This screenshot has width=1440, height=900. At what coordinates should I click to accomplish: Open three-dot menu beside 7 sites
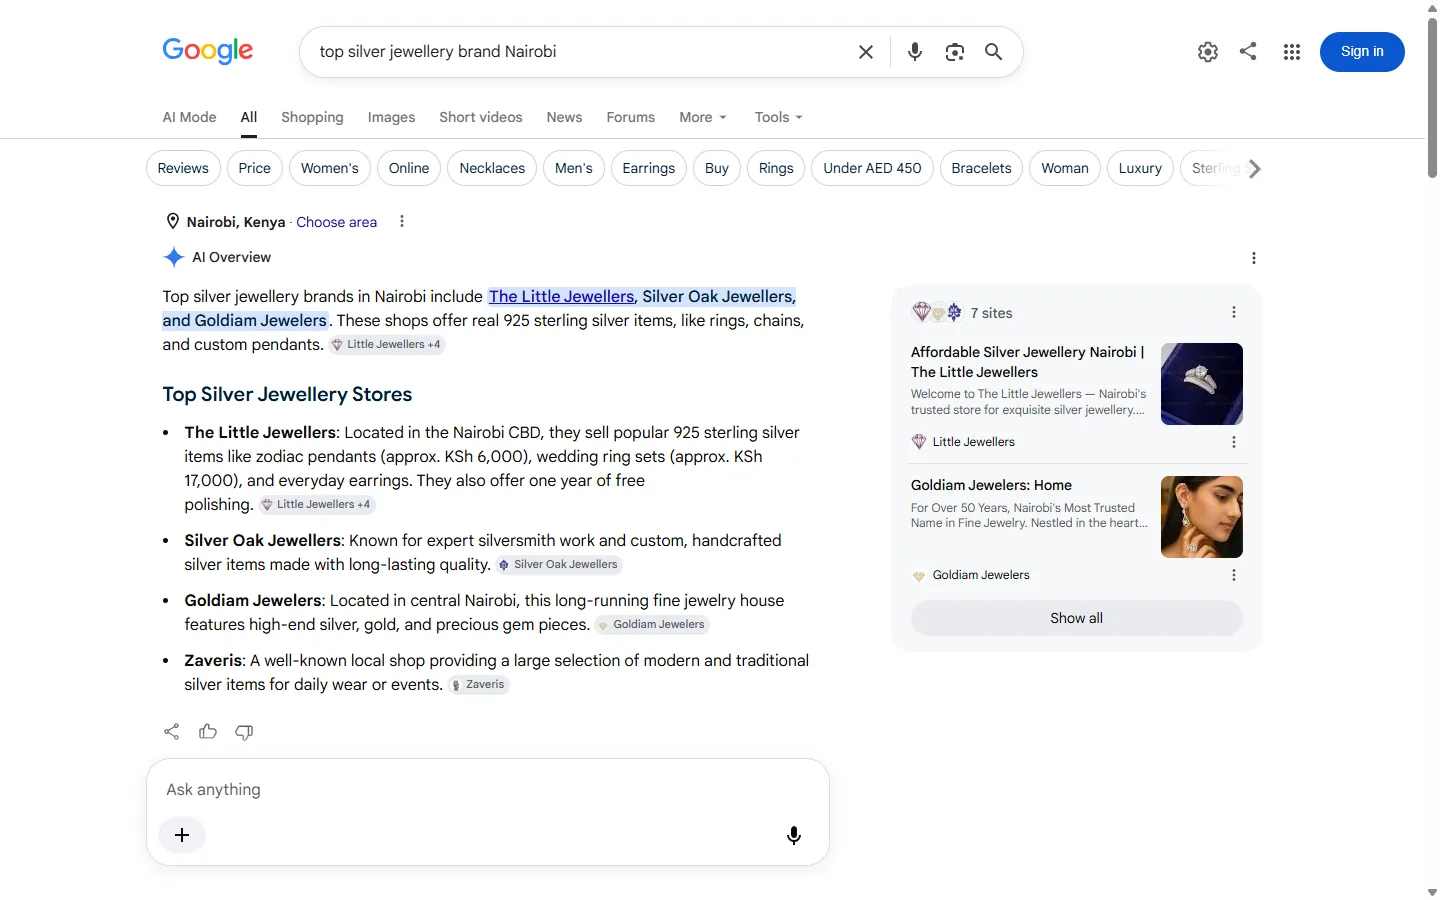click(1234, 313)
